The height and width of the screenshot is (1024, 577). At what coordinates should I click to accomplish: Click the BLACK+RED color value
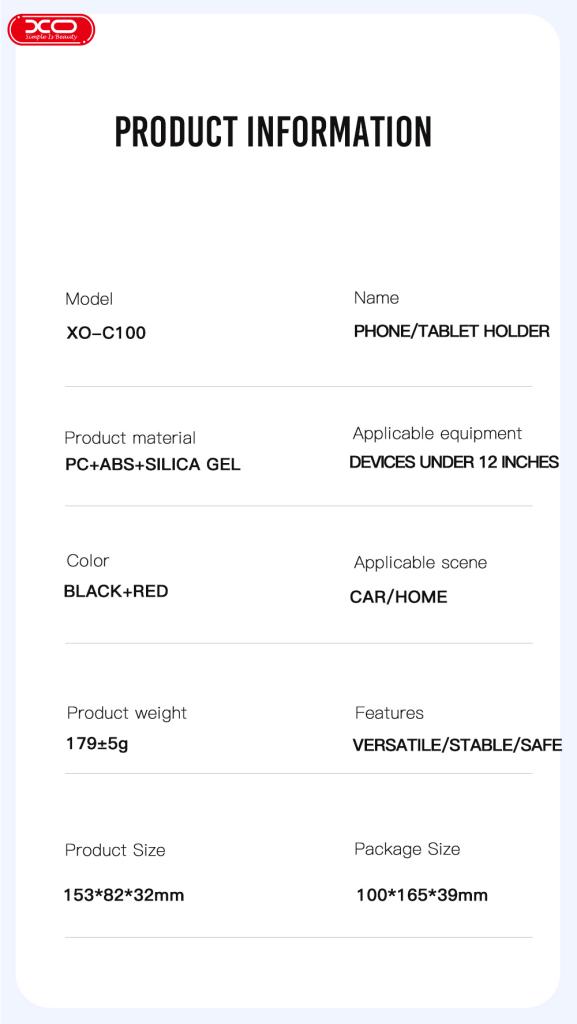coord(116,591)
